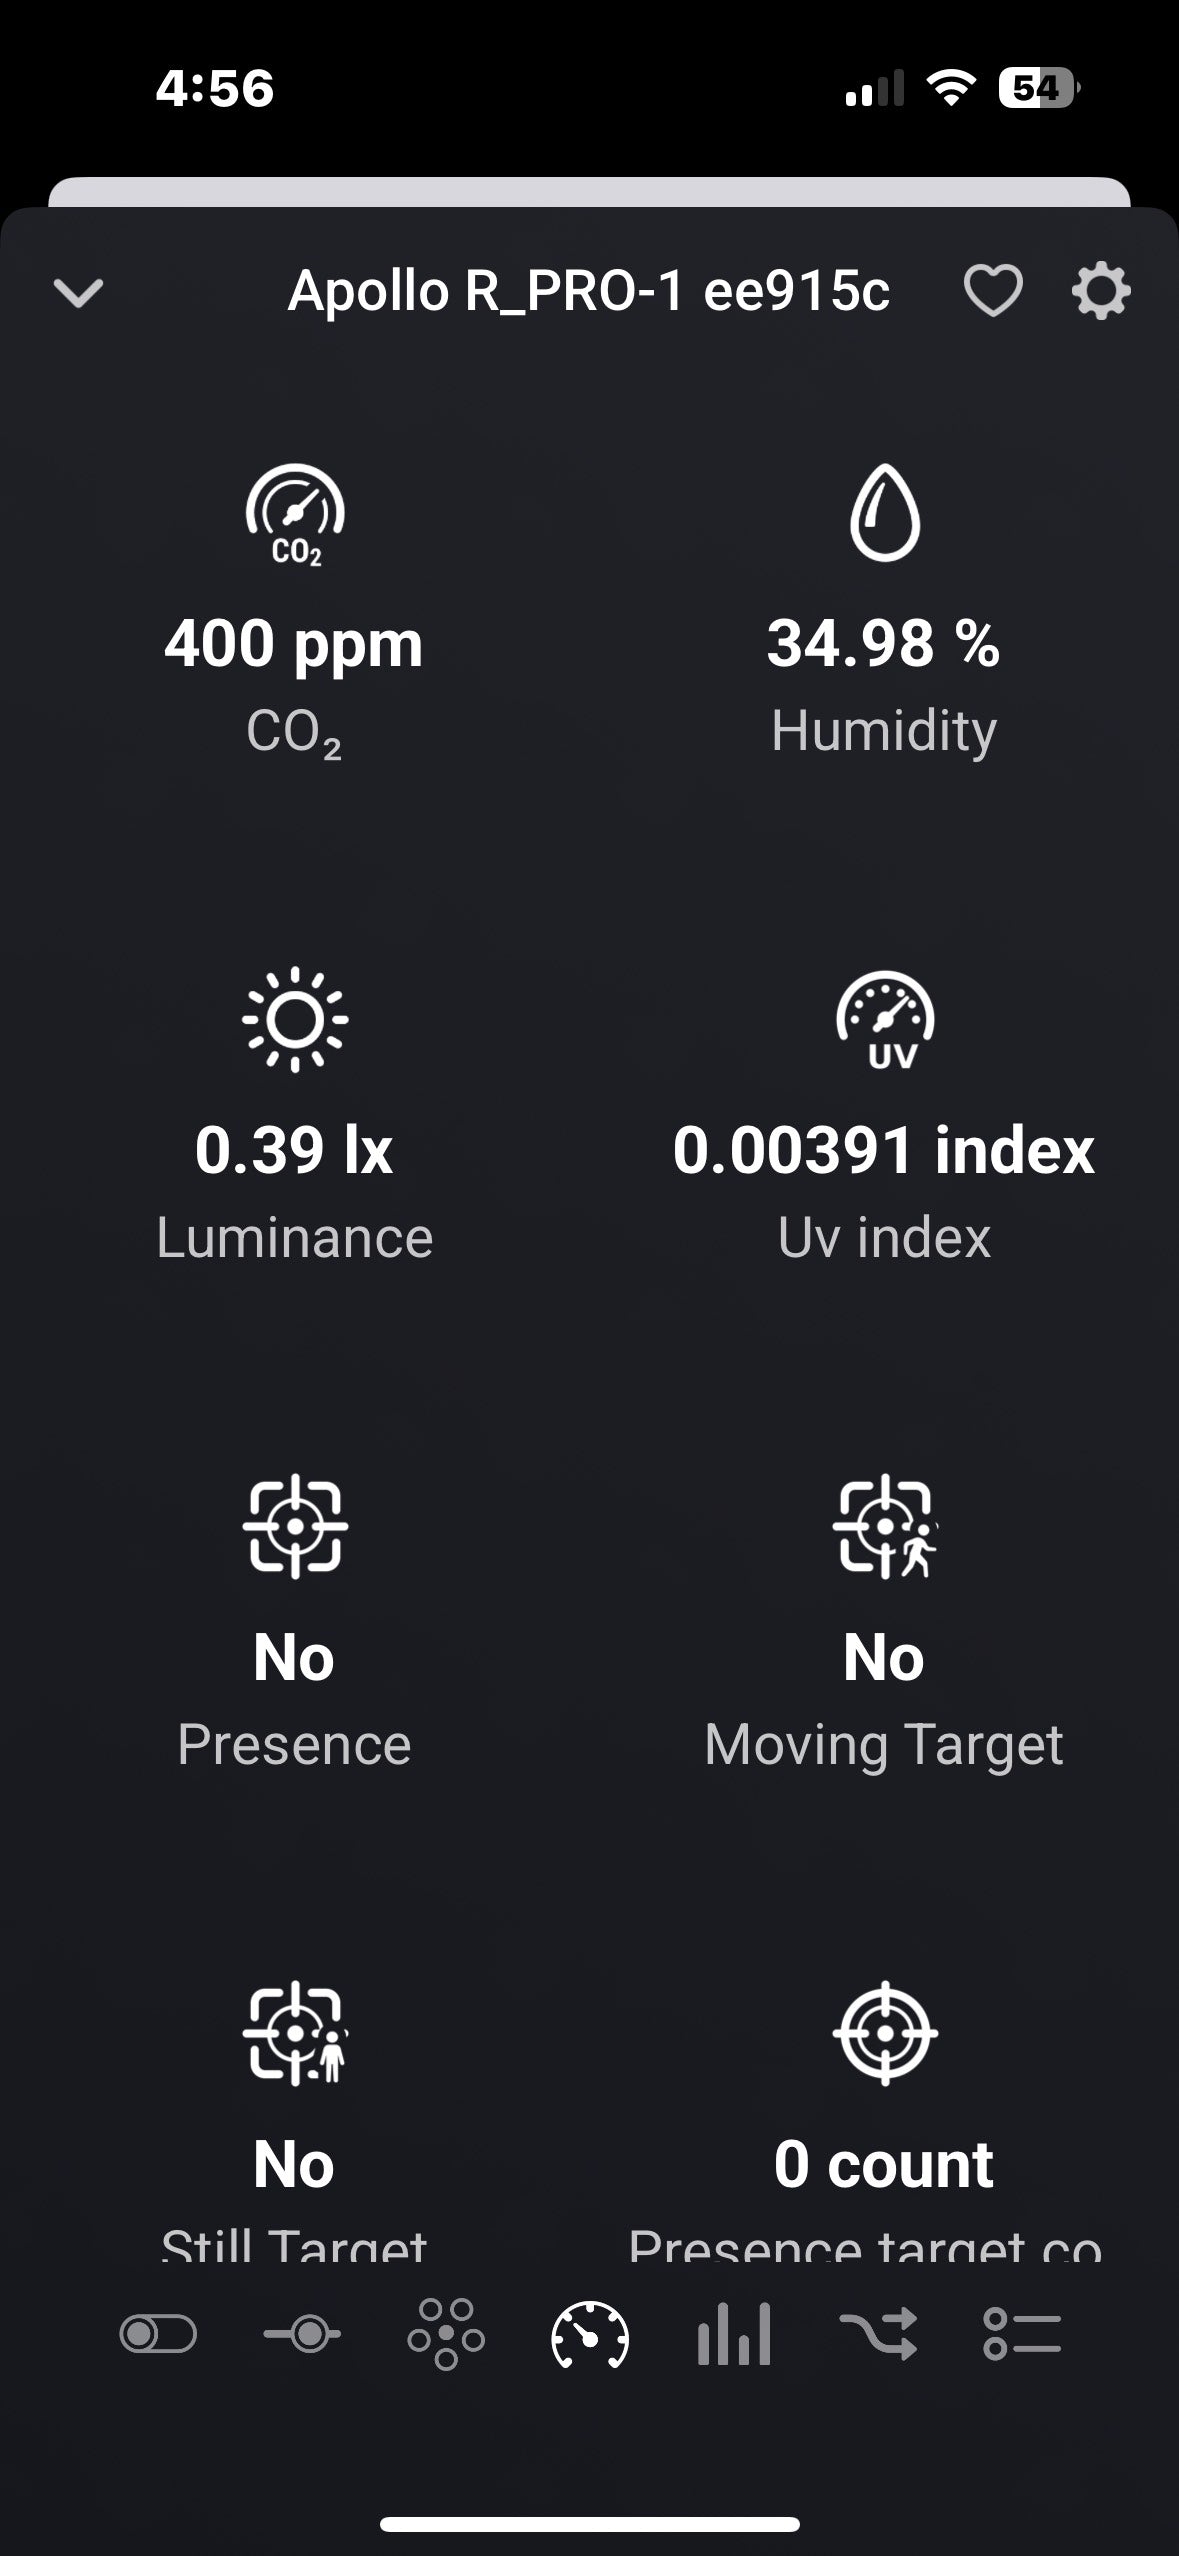Tap the Apollo R_PRO-1 ee915c title
Image resolution: width=1179 pixels, height=2556 pixels.
pos(588,291)
